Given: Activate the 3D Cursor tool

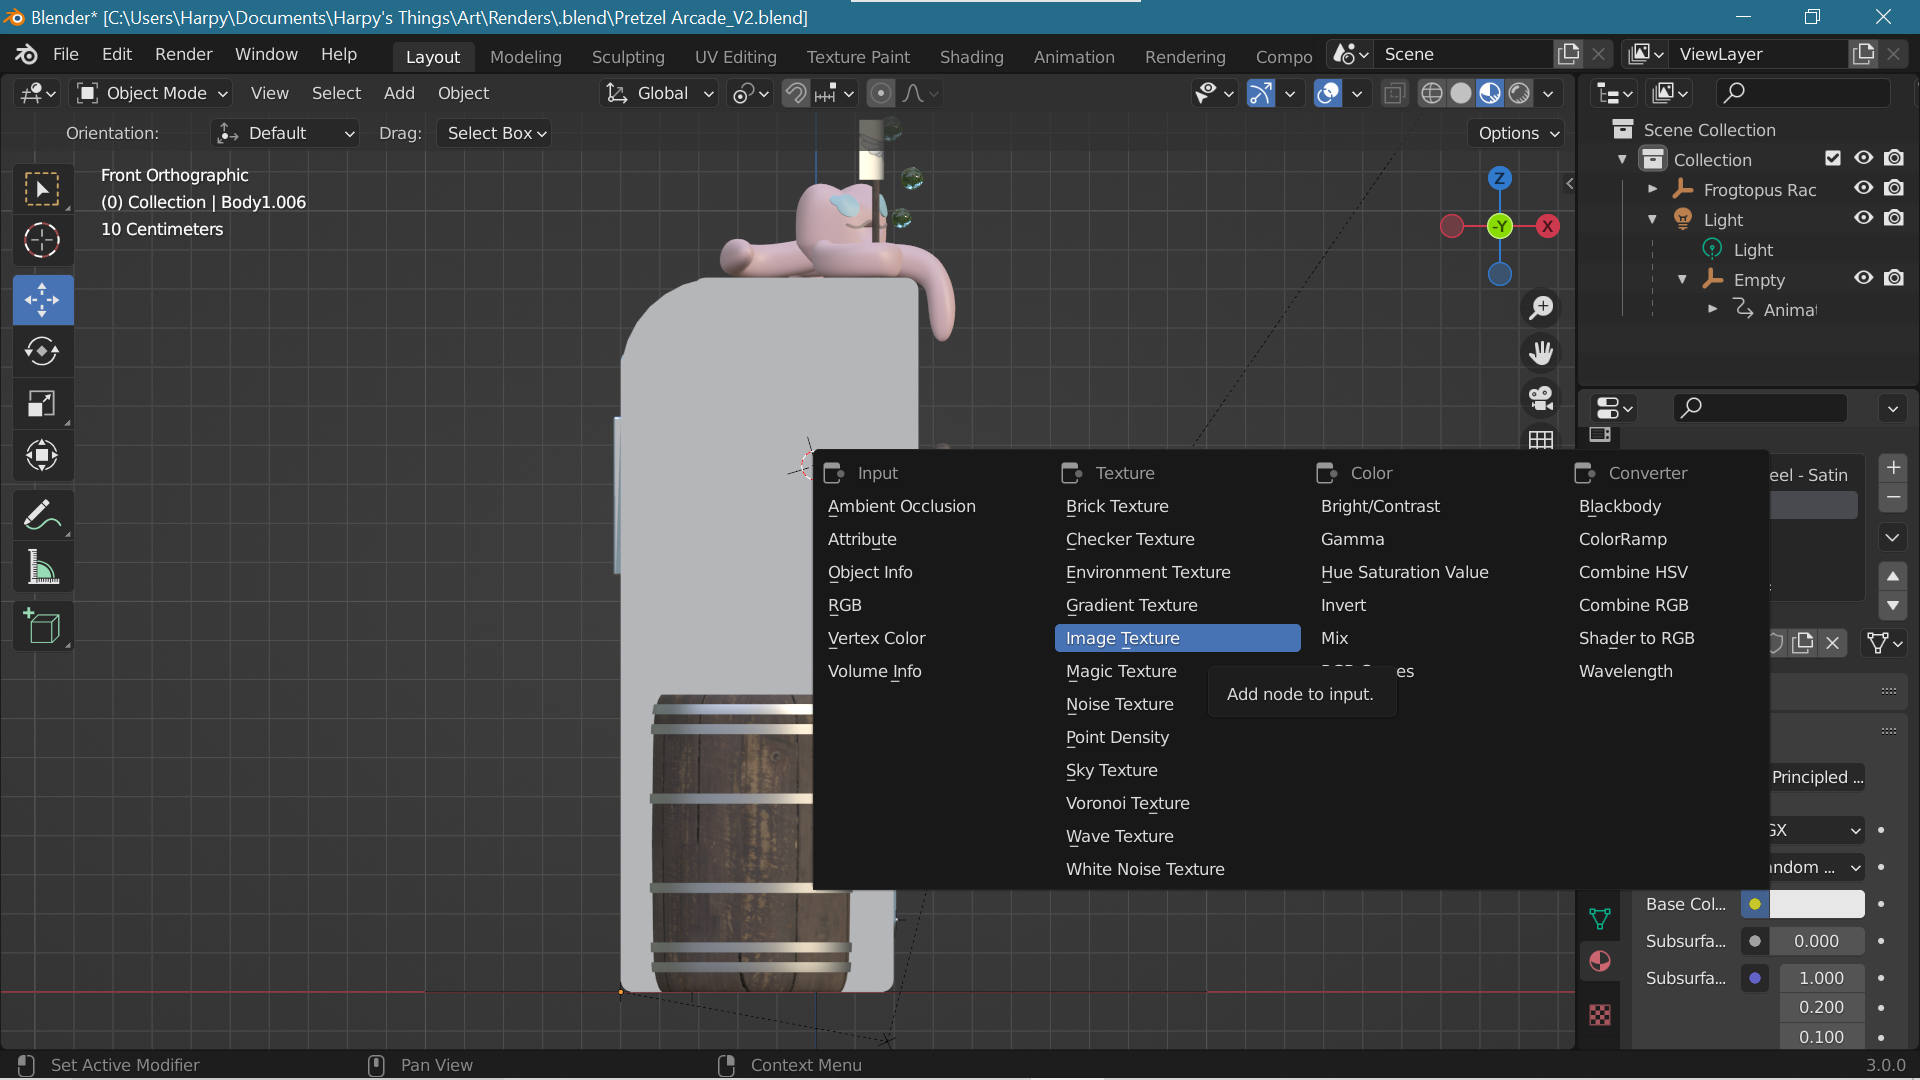Looking at the screenshot, I should pos(42,241).
